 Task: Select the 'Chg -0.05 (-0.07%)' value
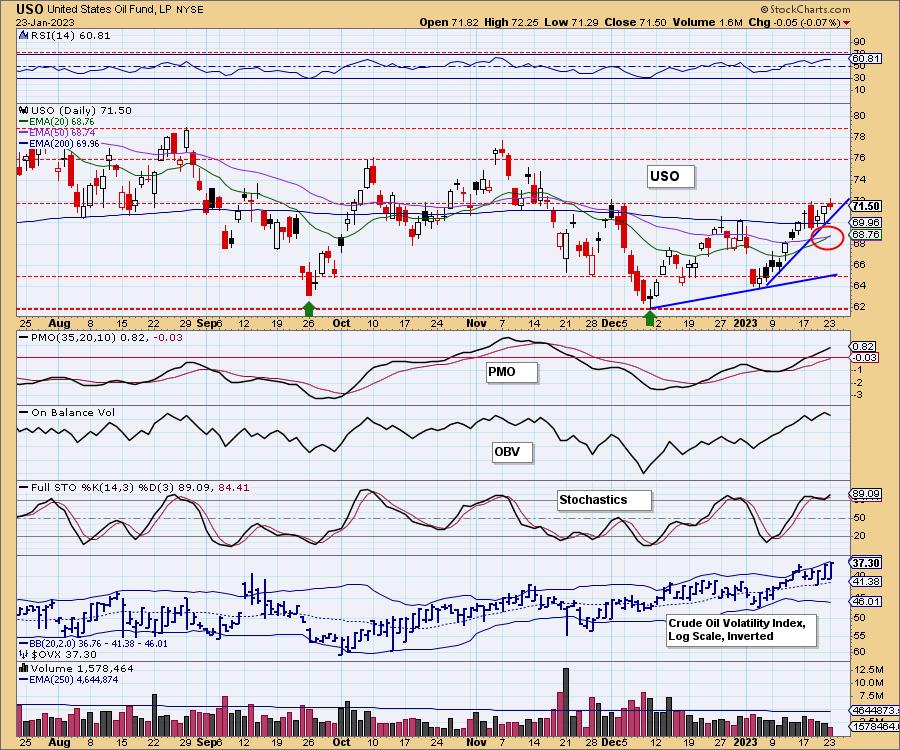795,22
